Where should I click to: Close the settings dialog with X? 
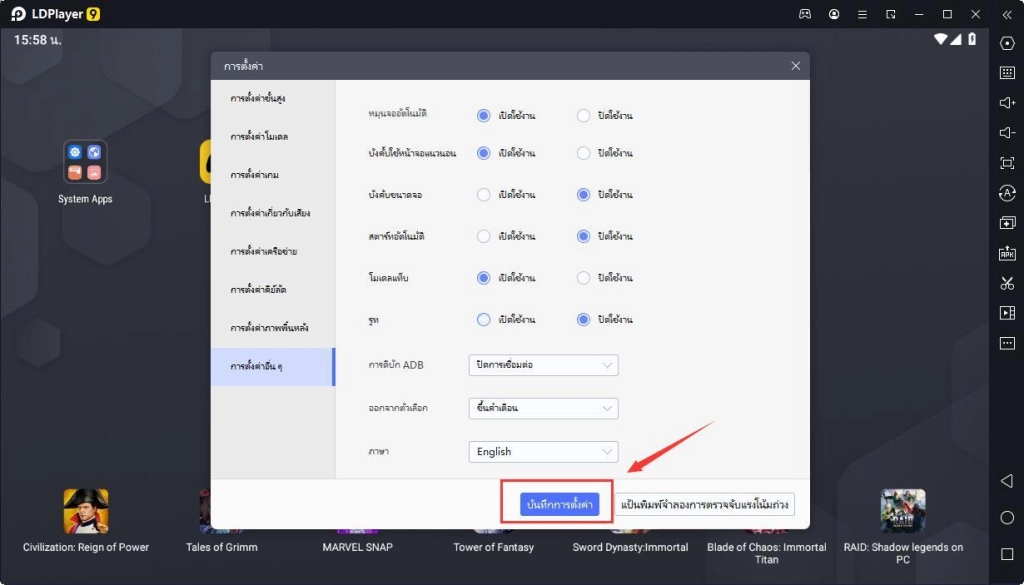tap(795, 66)
